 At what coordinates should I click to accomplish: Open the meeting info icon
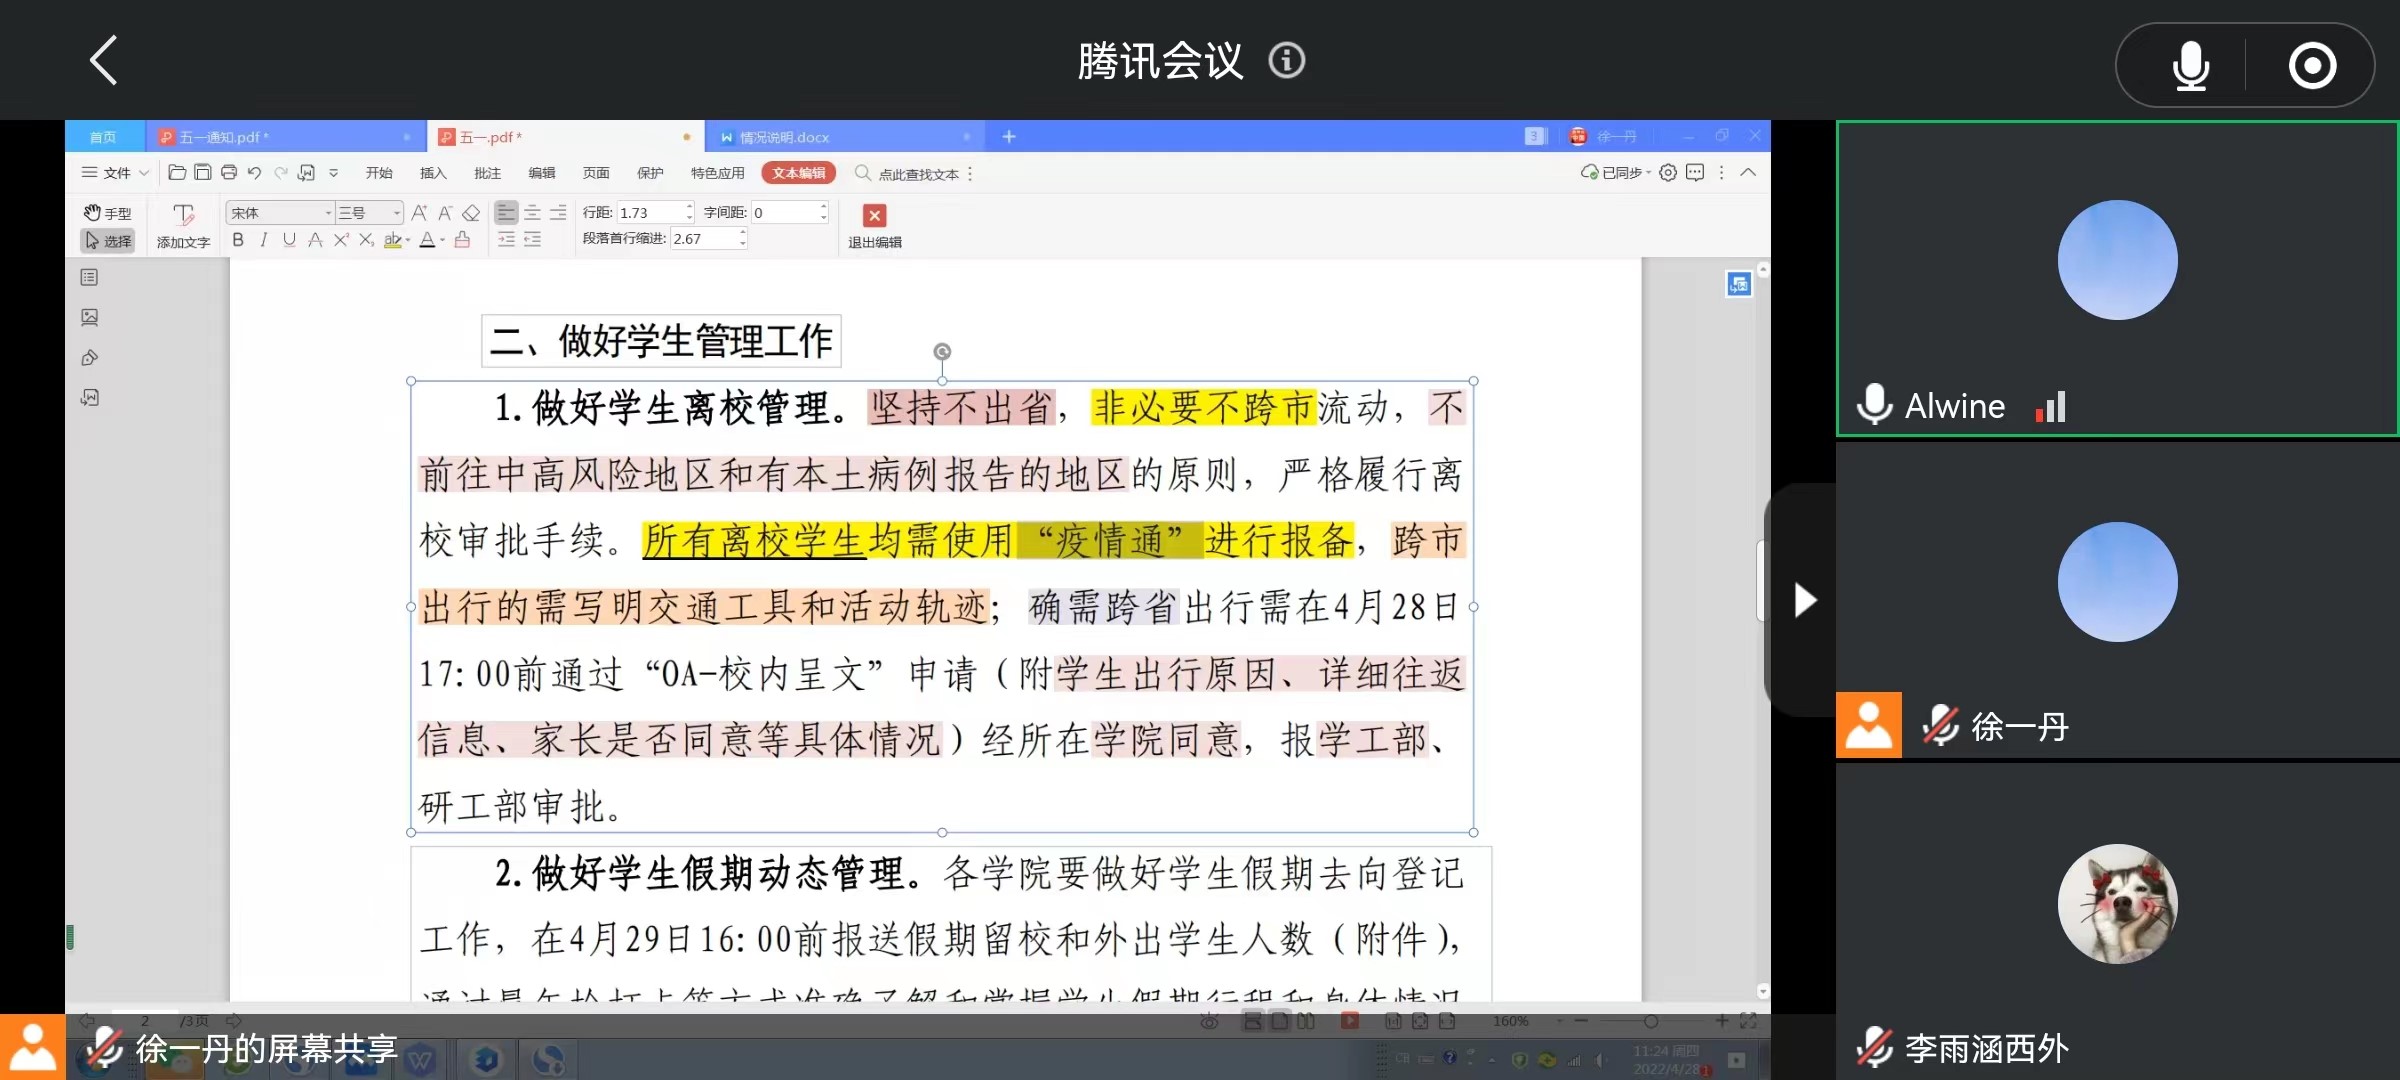click(1287, 61)
